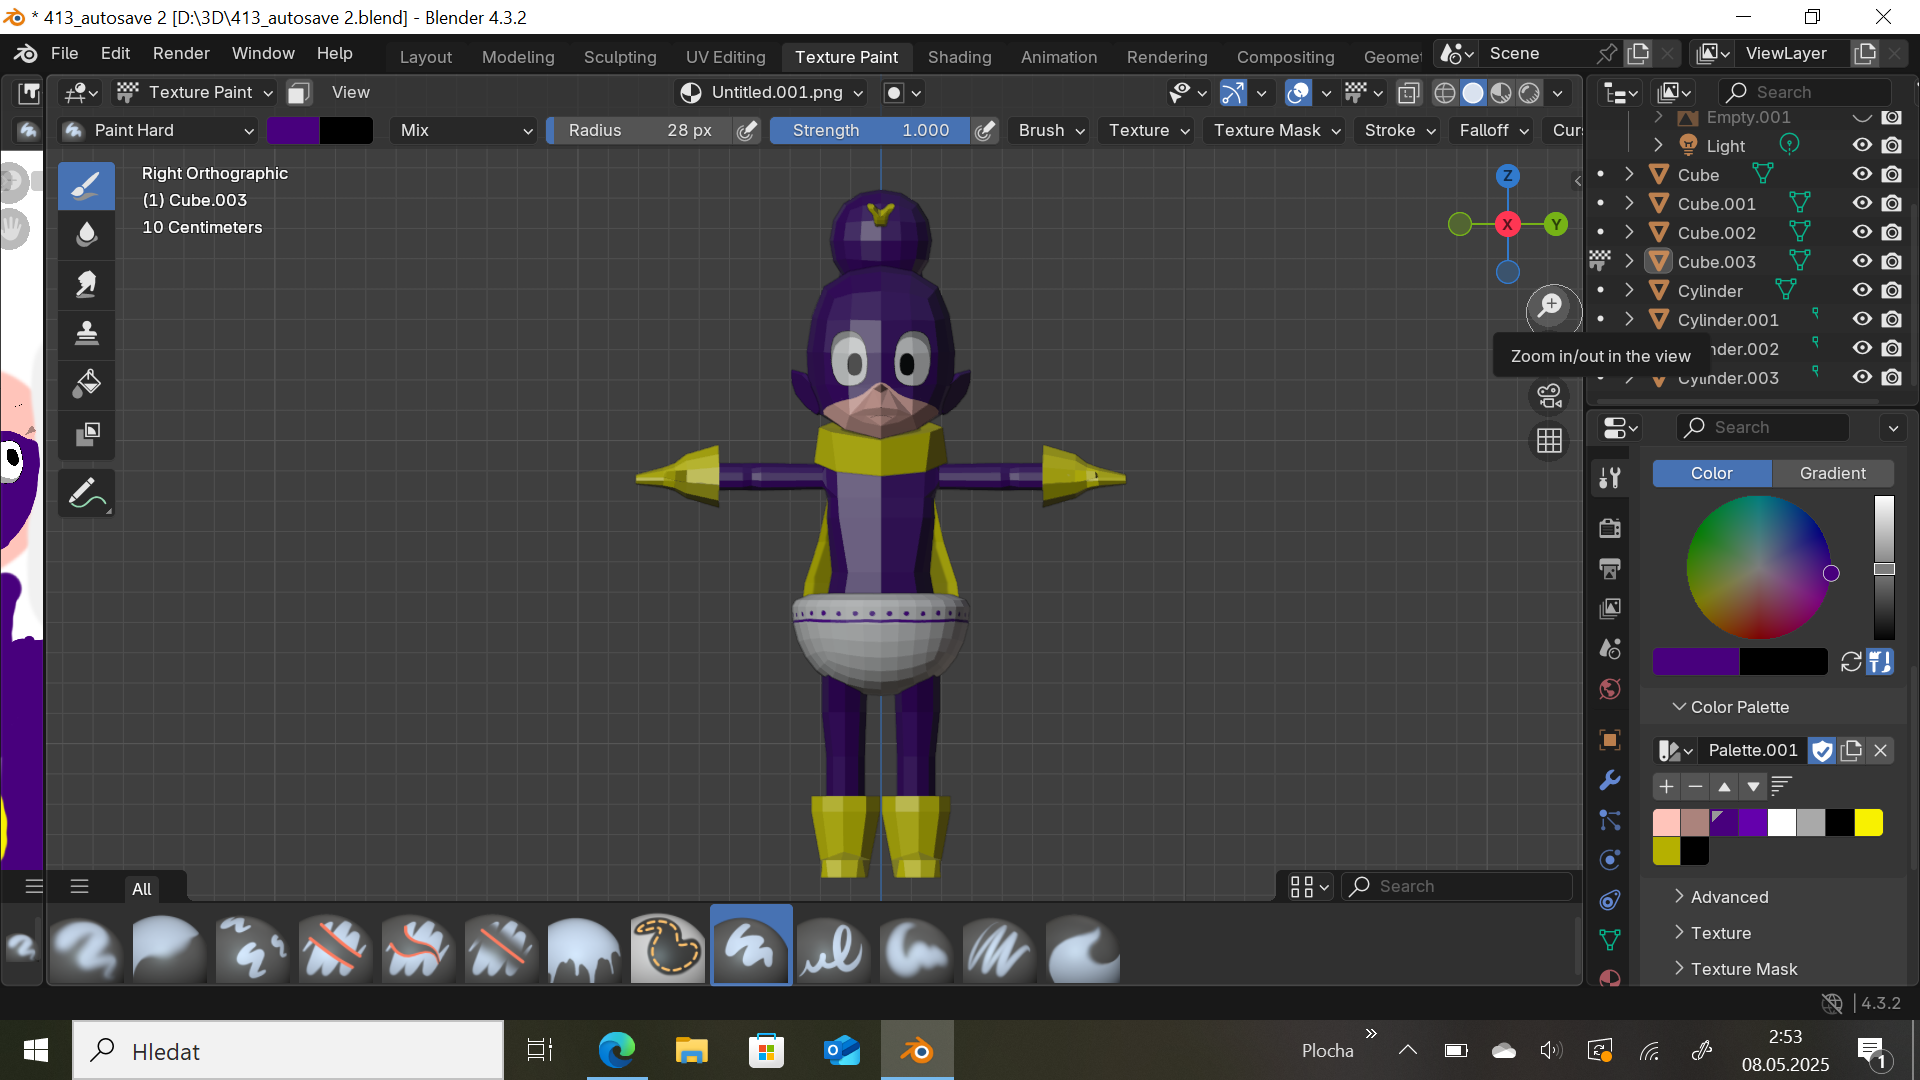Toggle radius pressure sensitivity
The height and width of the screenshot is (1080, 1920).
click(x=746, y=130)
